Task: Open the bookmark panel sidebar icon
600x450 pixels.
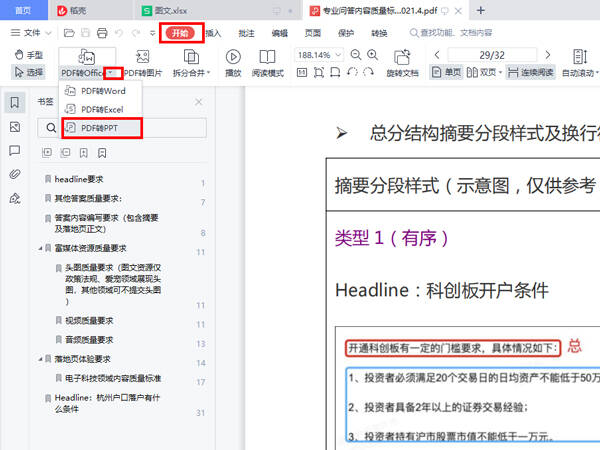Action: 15,103
